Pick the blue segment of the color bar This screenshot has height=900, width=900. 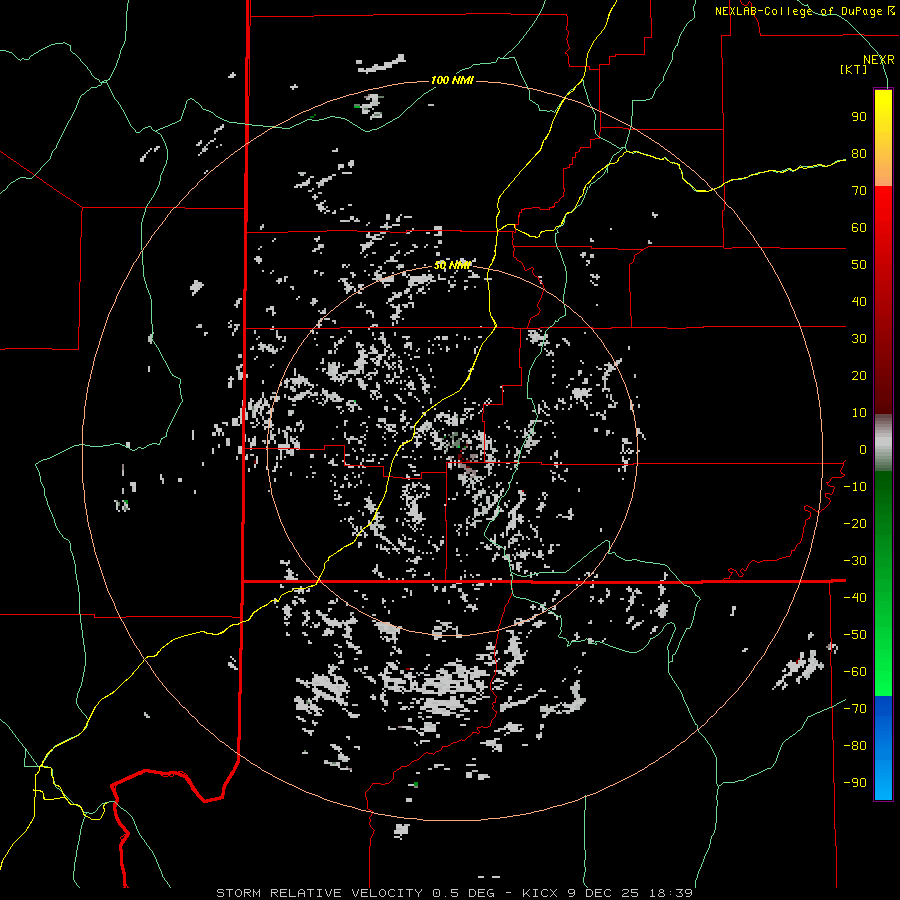click(883, 748)
